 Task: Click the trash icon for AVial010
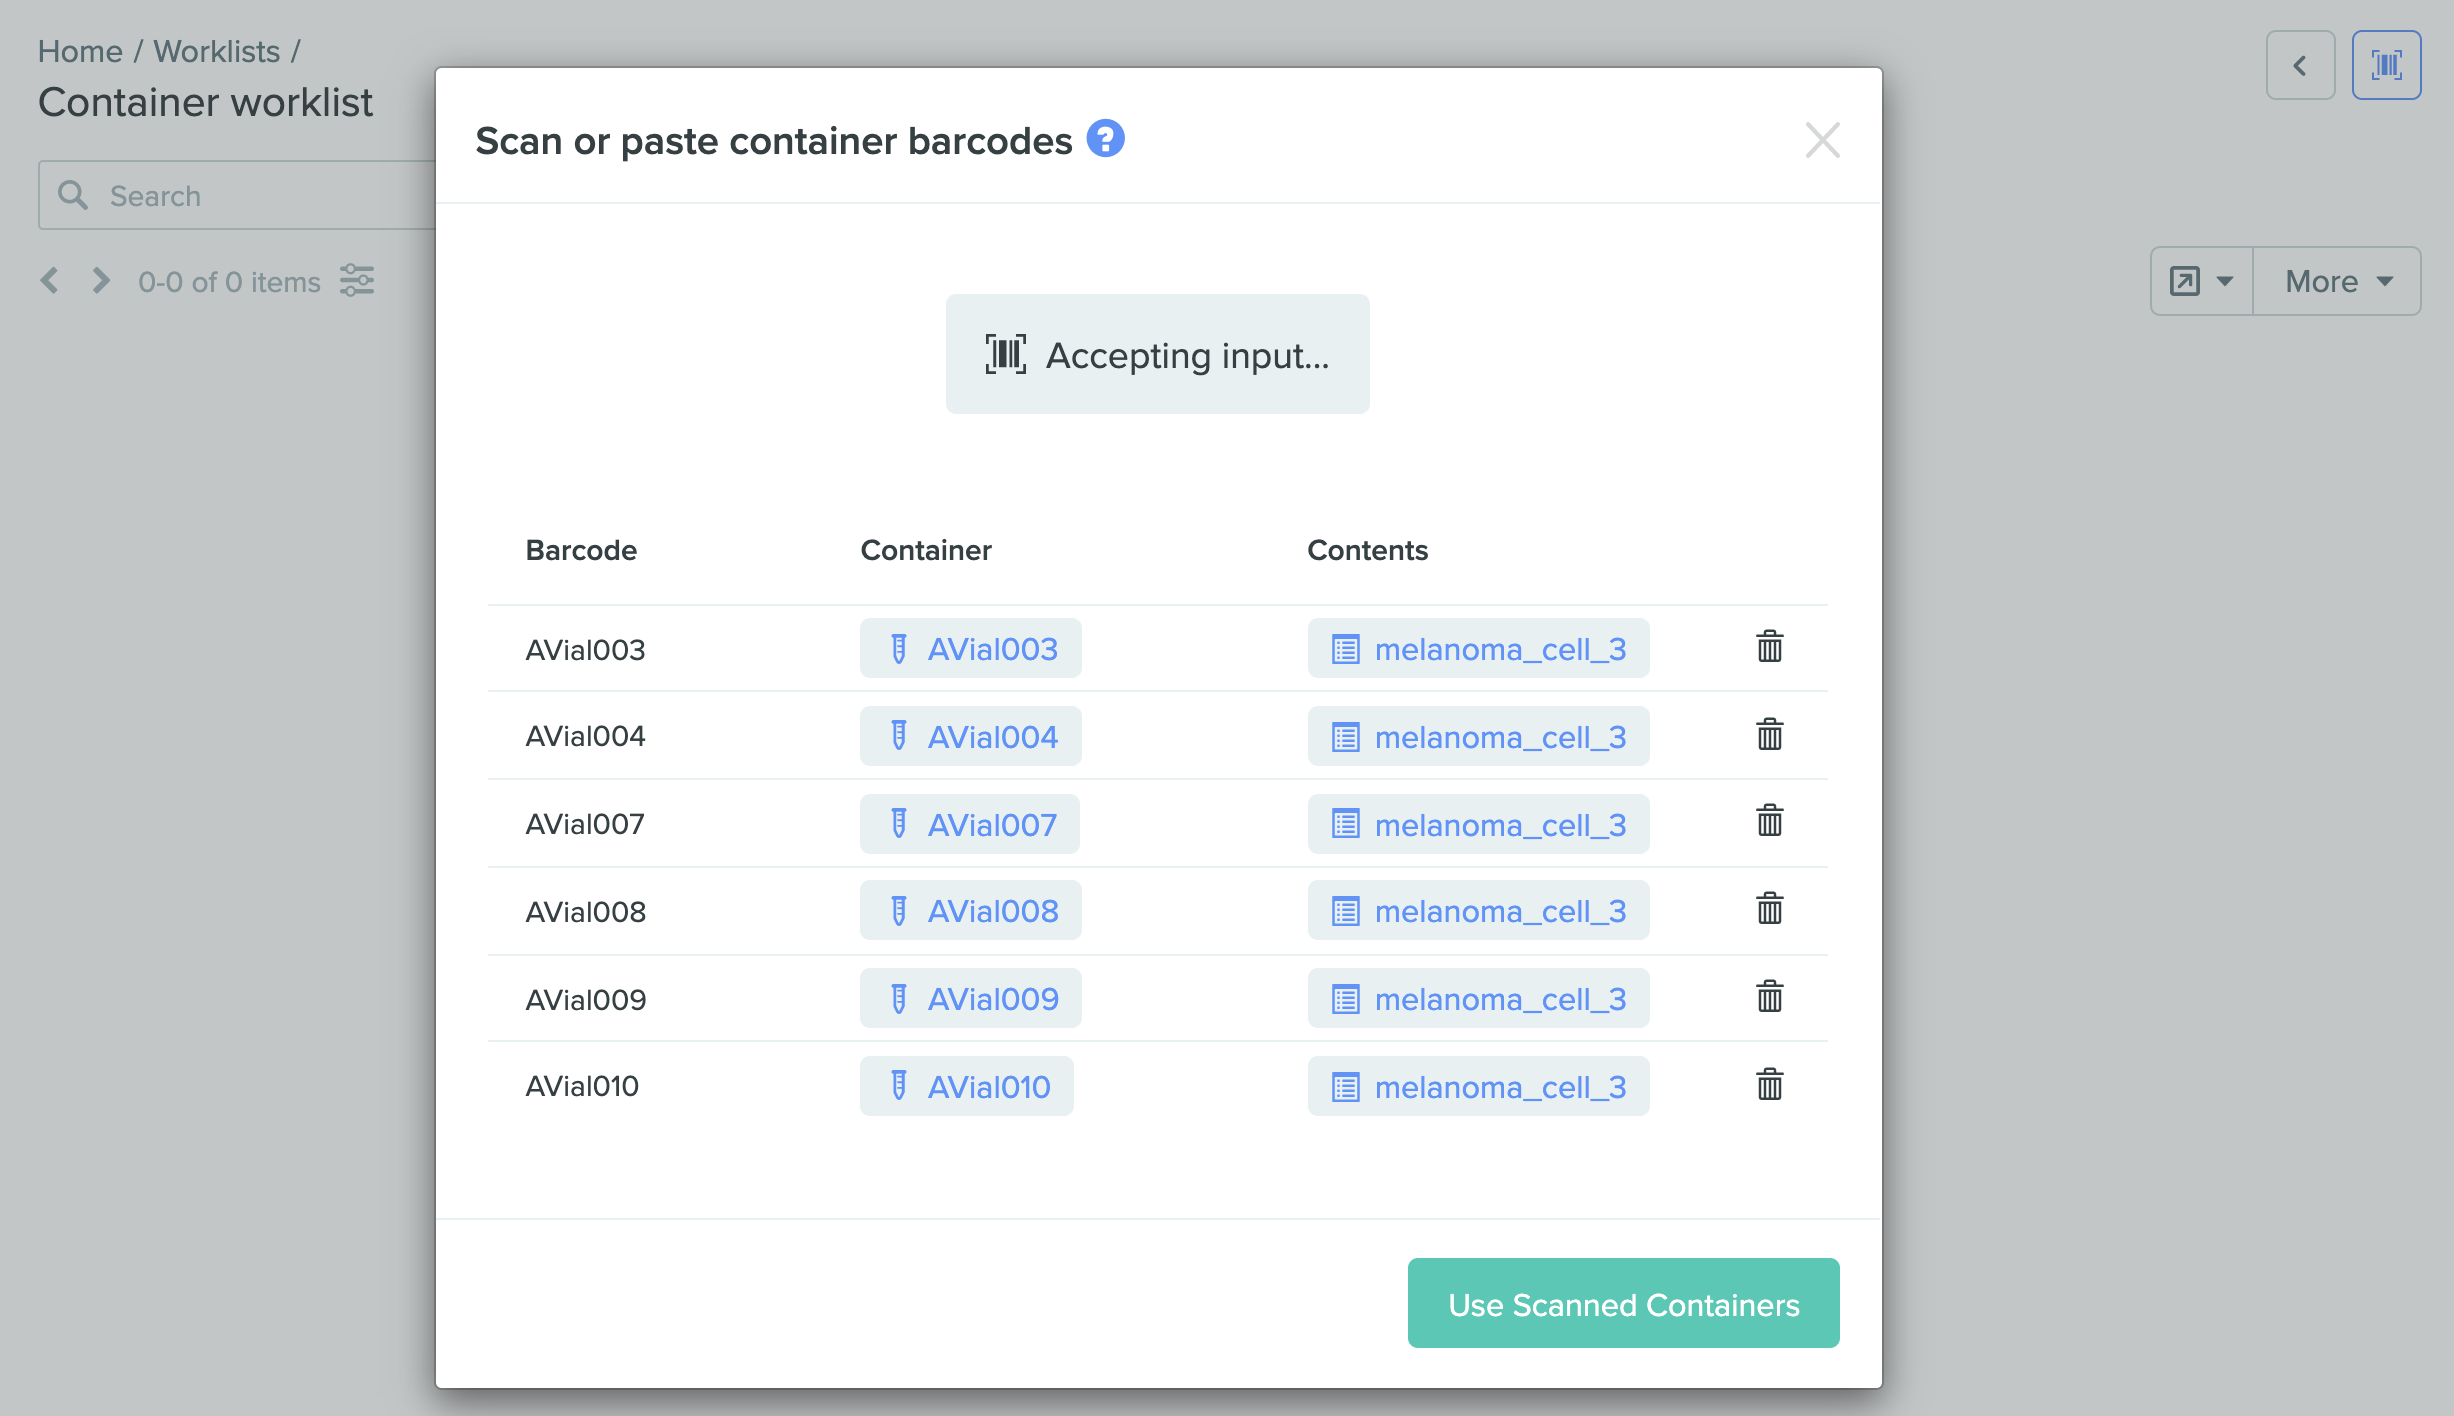tap(1769, 1085)
